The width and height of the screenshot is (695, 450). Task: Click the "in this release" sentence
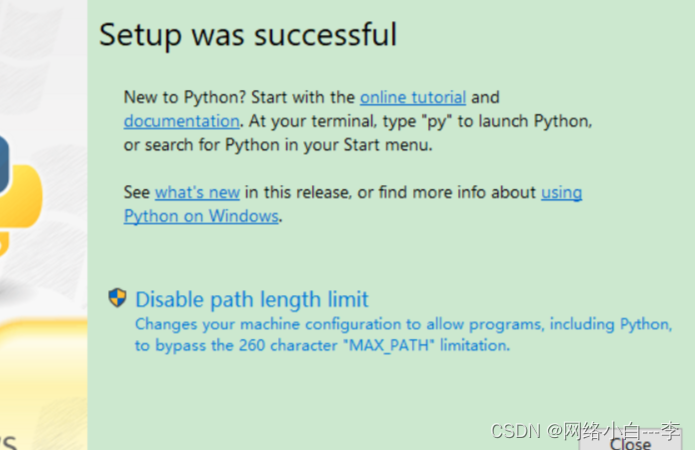click(298, 192)
